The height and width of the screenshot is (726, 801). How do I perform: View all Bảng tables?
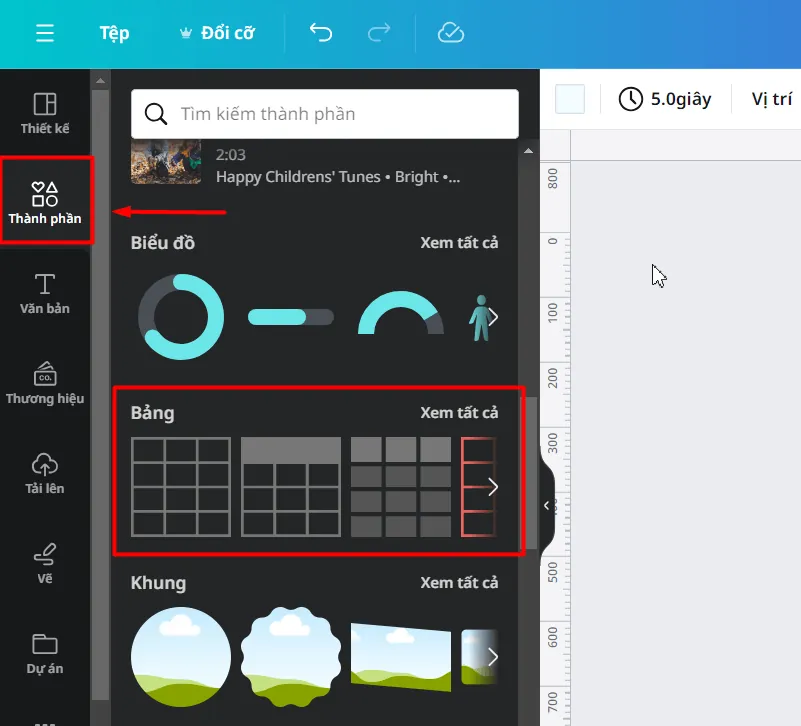click(x=459, y=413)
